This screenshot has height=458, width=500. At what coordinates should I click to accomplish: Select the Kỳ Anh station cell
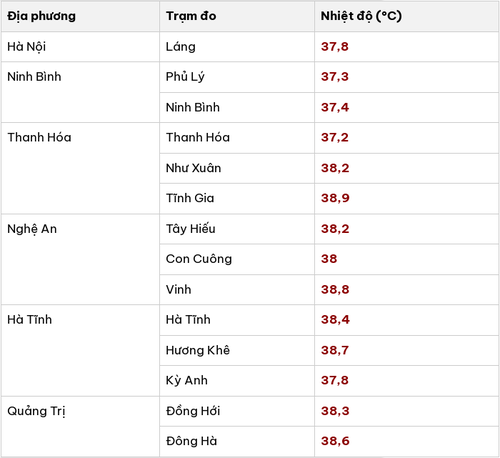click(237, 380)
